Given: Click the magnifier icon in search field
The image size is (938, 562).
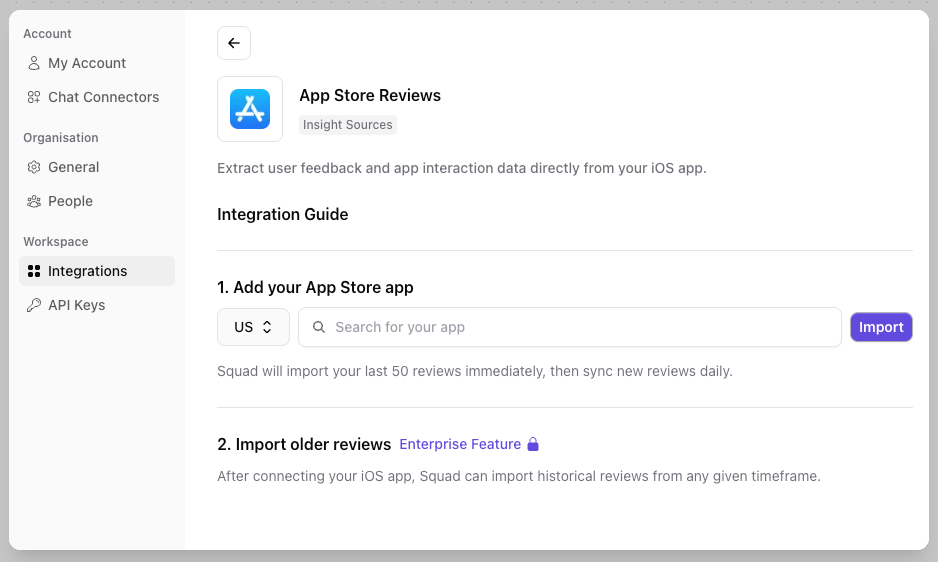Looking at the screenshot, I should click(319, 327).
